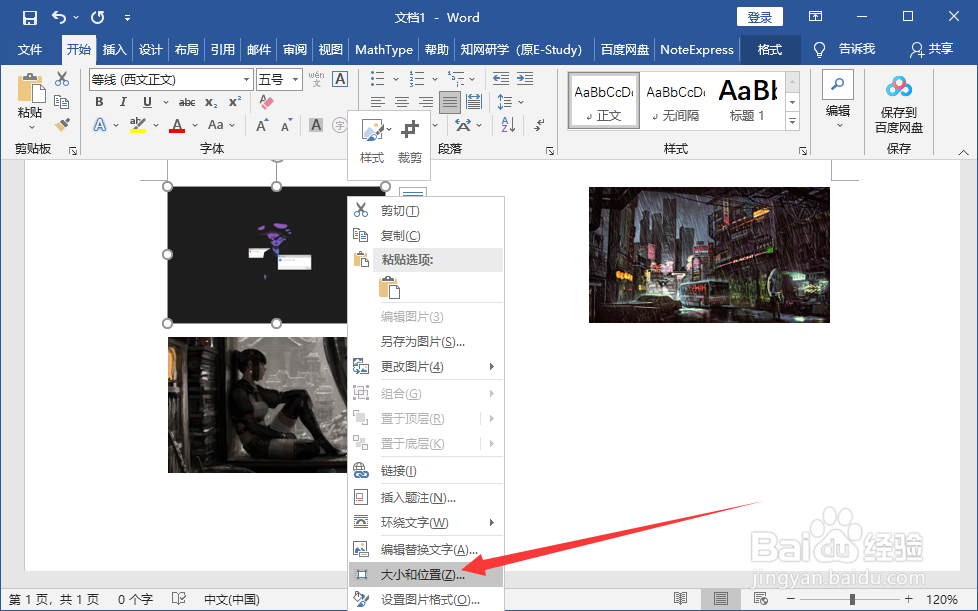
Task: Click the Sort A-Z icon
Action: 508,125
